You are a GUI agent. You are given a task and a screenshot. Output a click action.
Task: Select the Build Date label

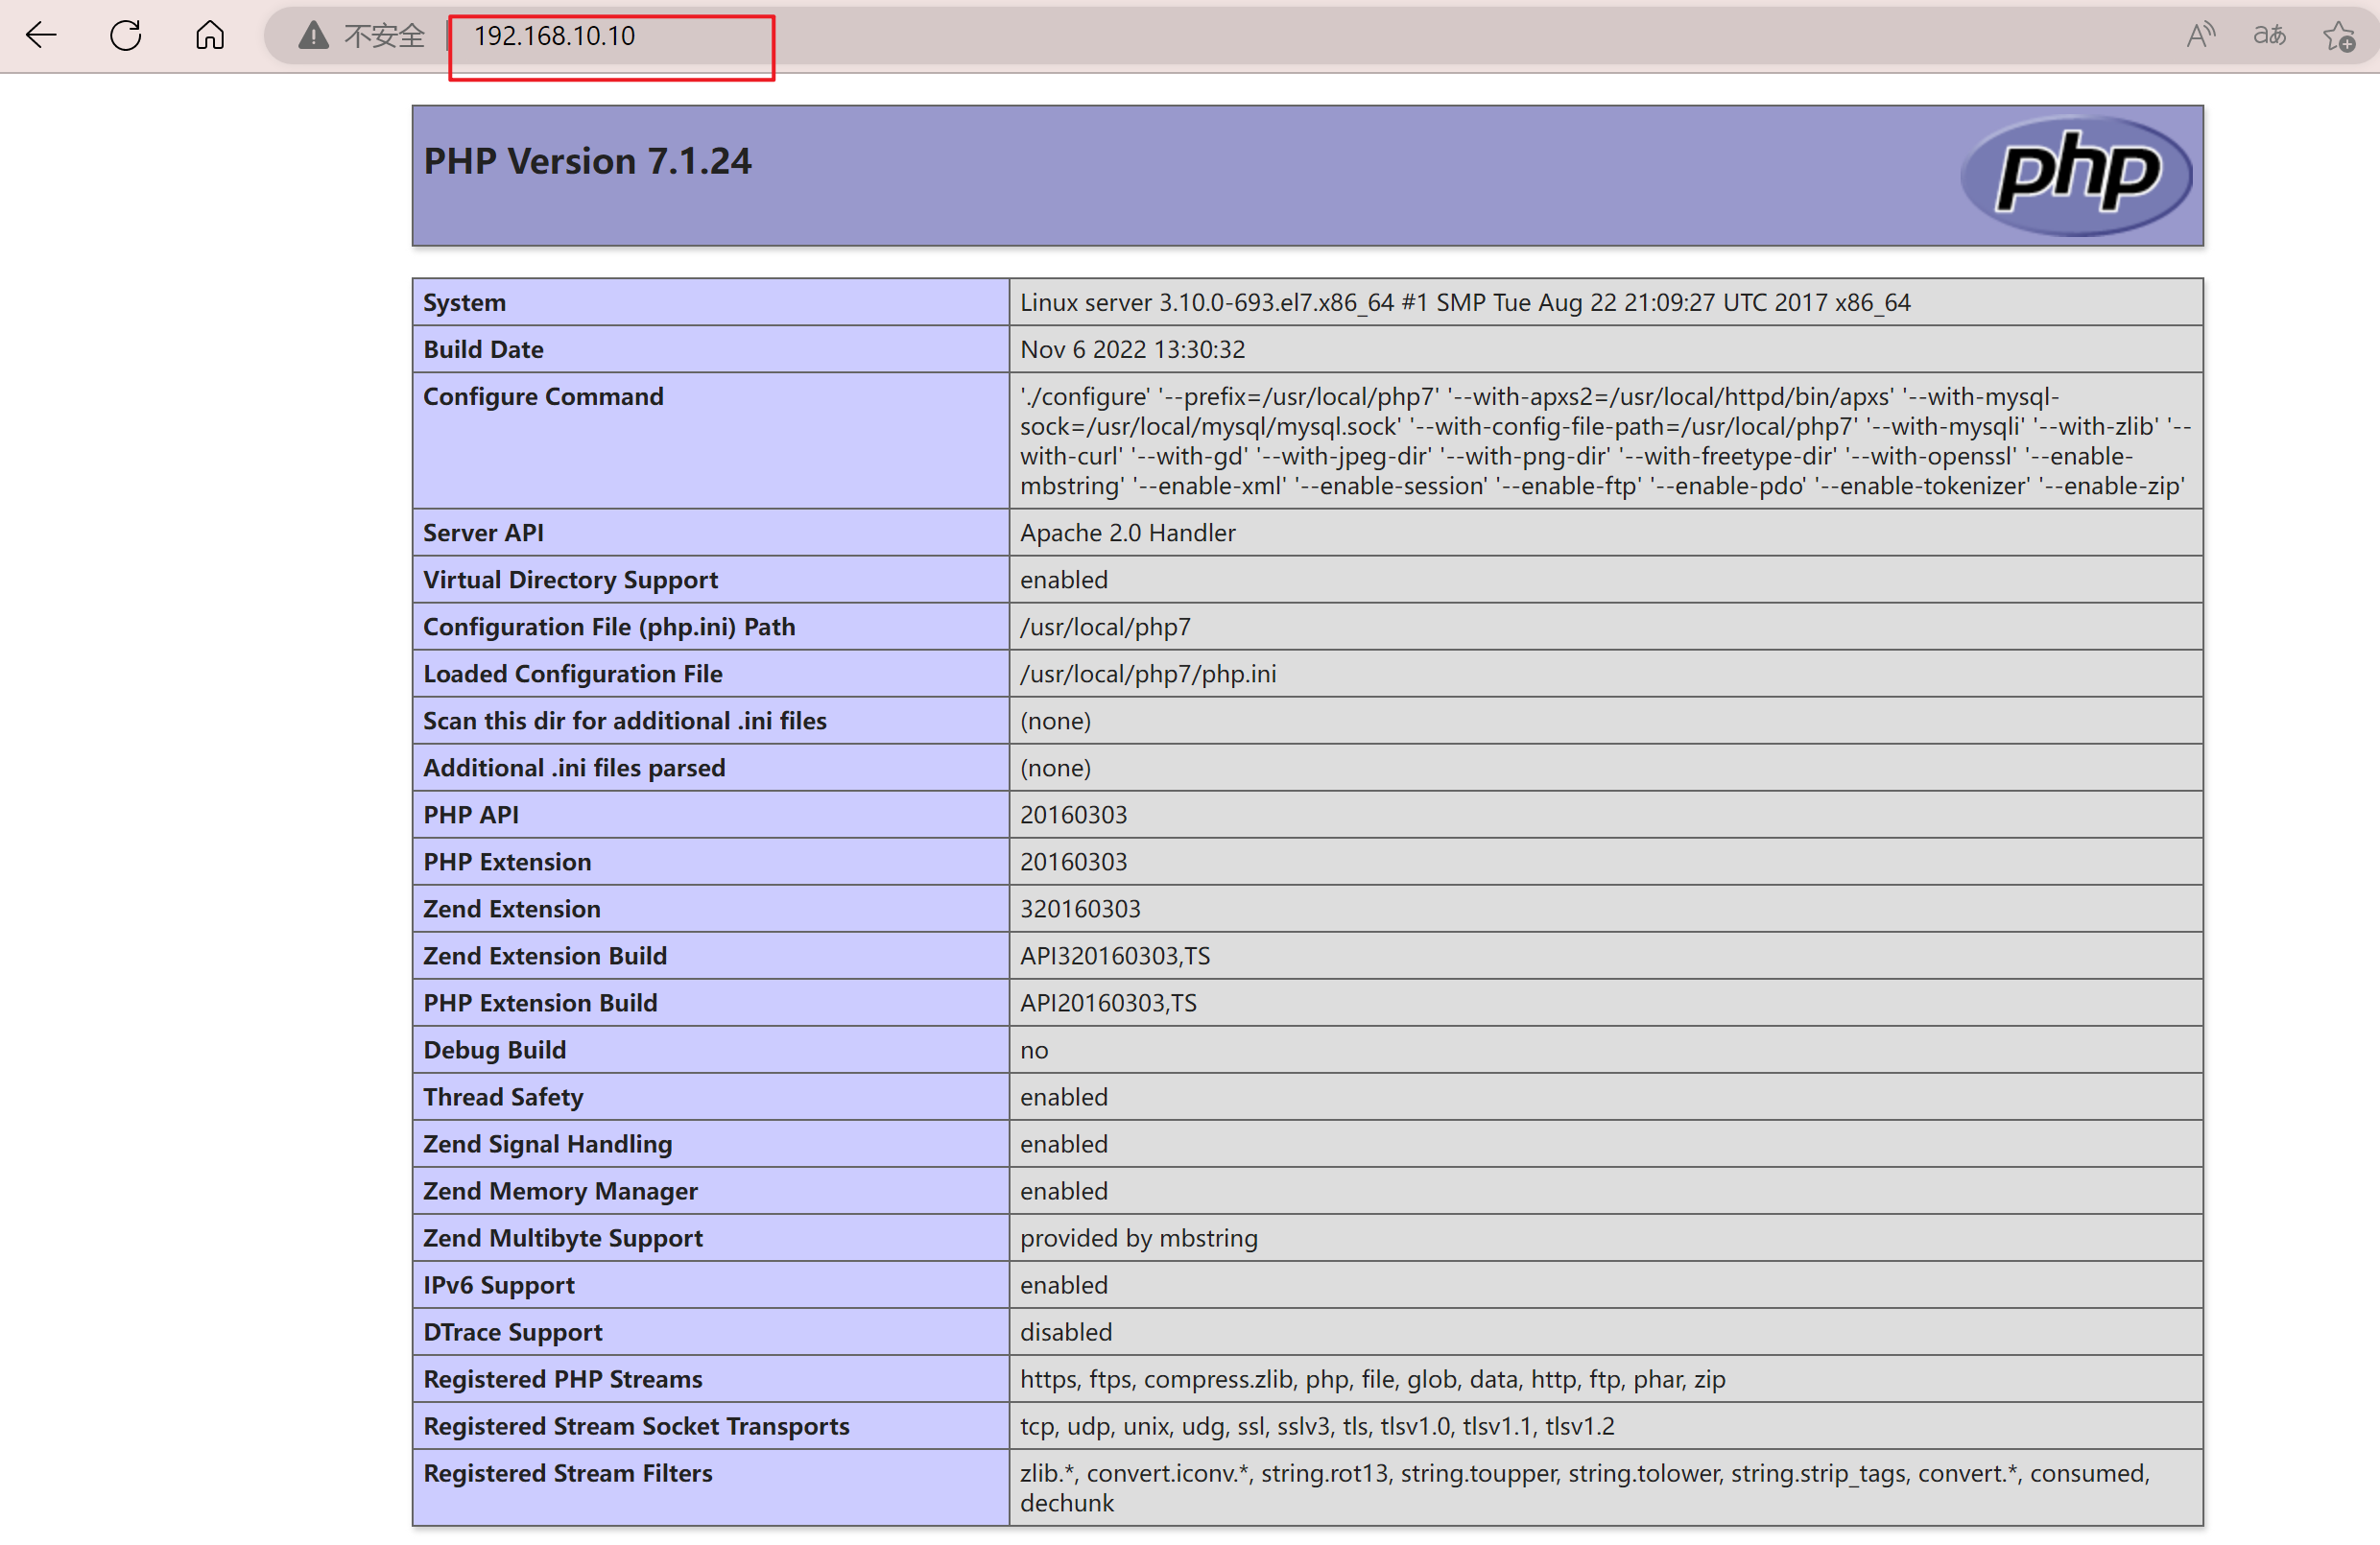[x=483, y=349]
